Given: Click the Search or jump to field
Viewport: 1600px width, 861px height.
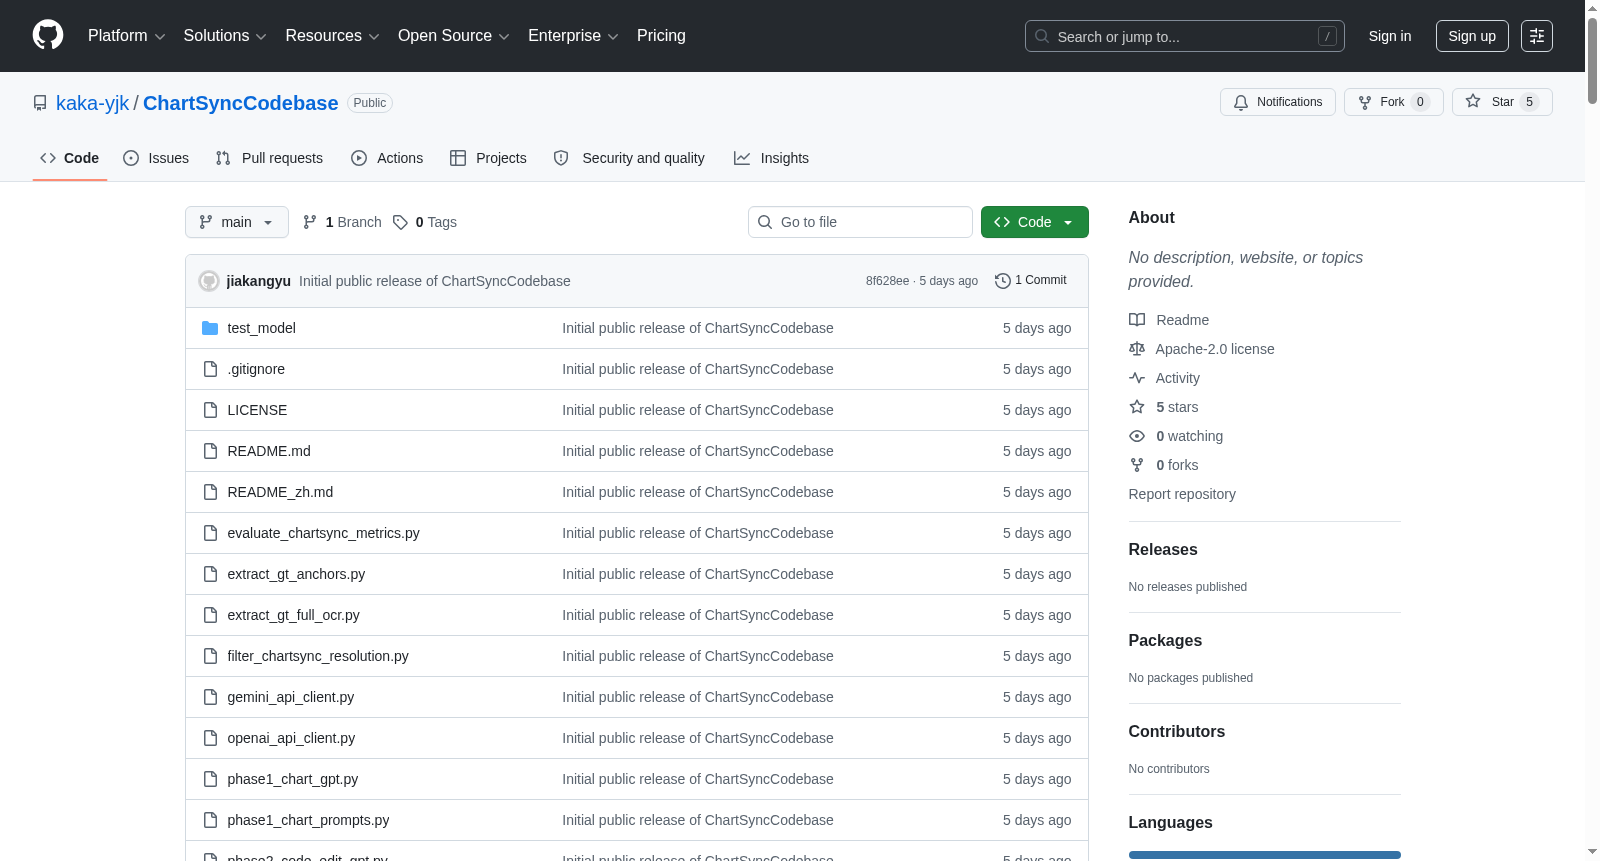Looking at the screenshot, I should click(1185, 36).
